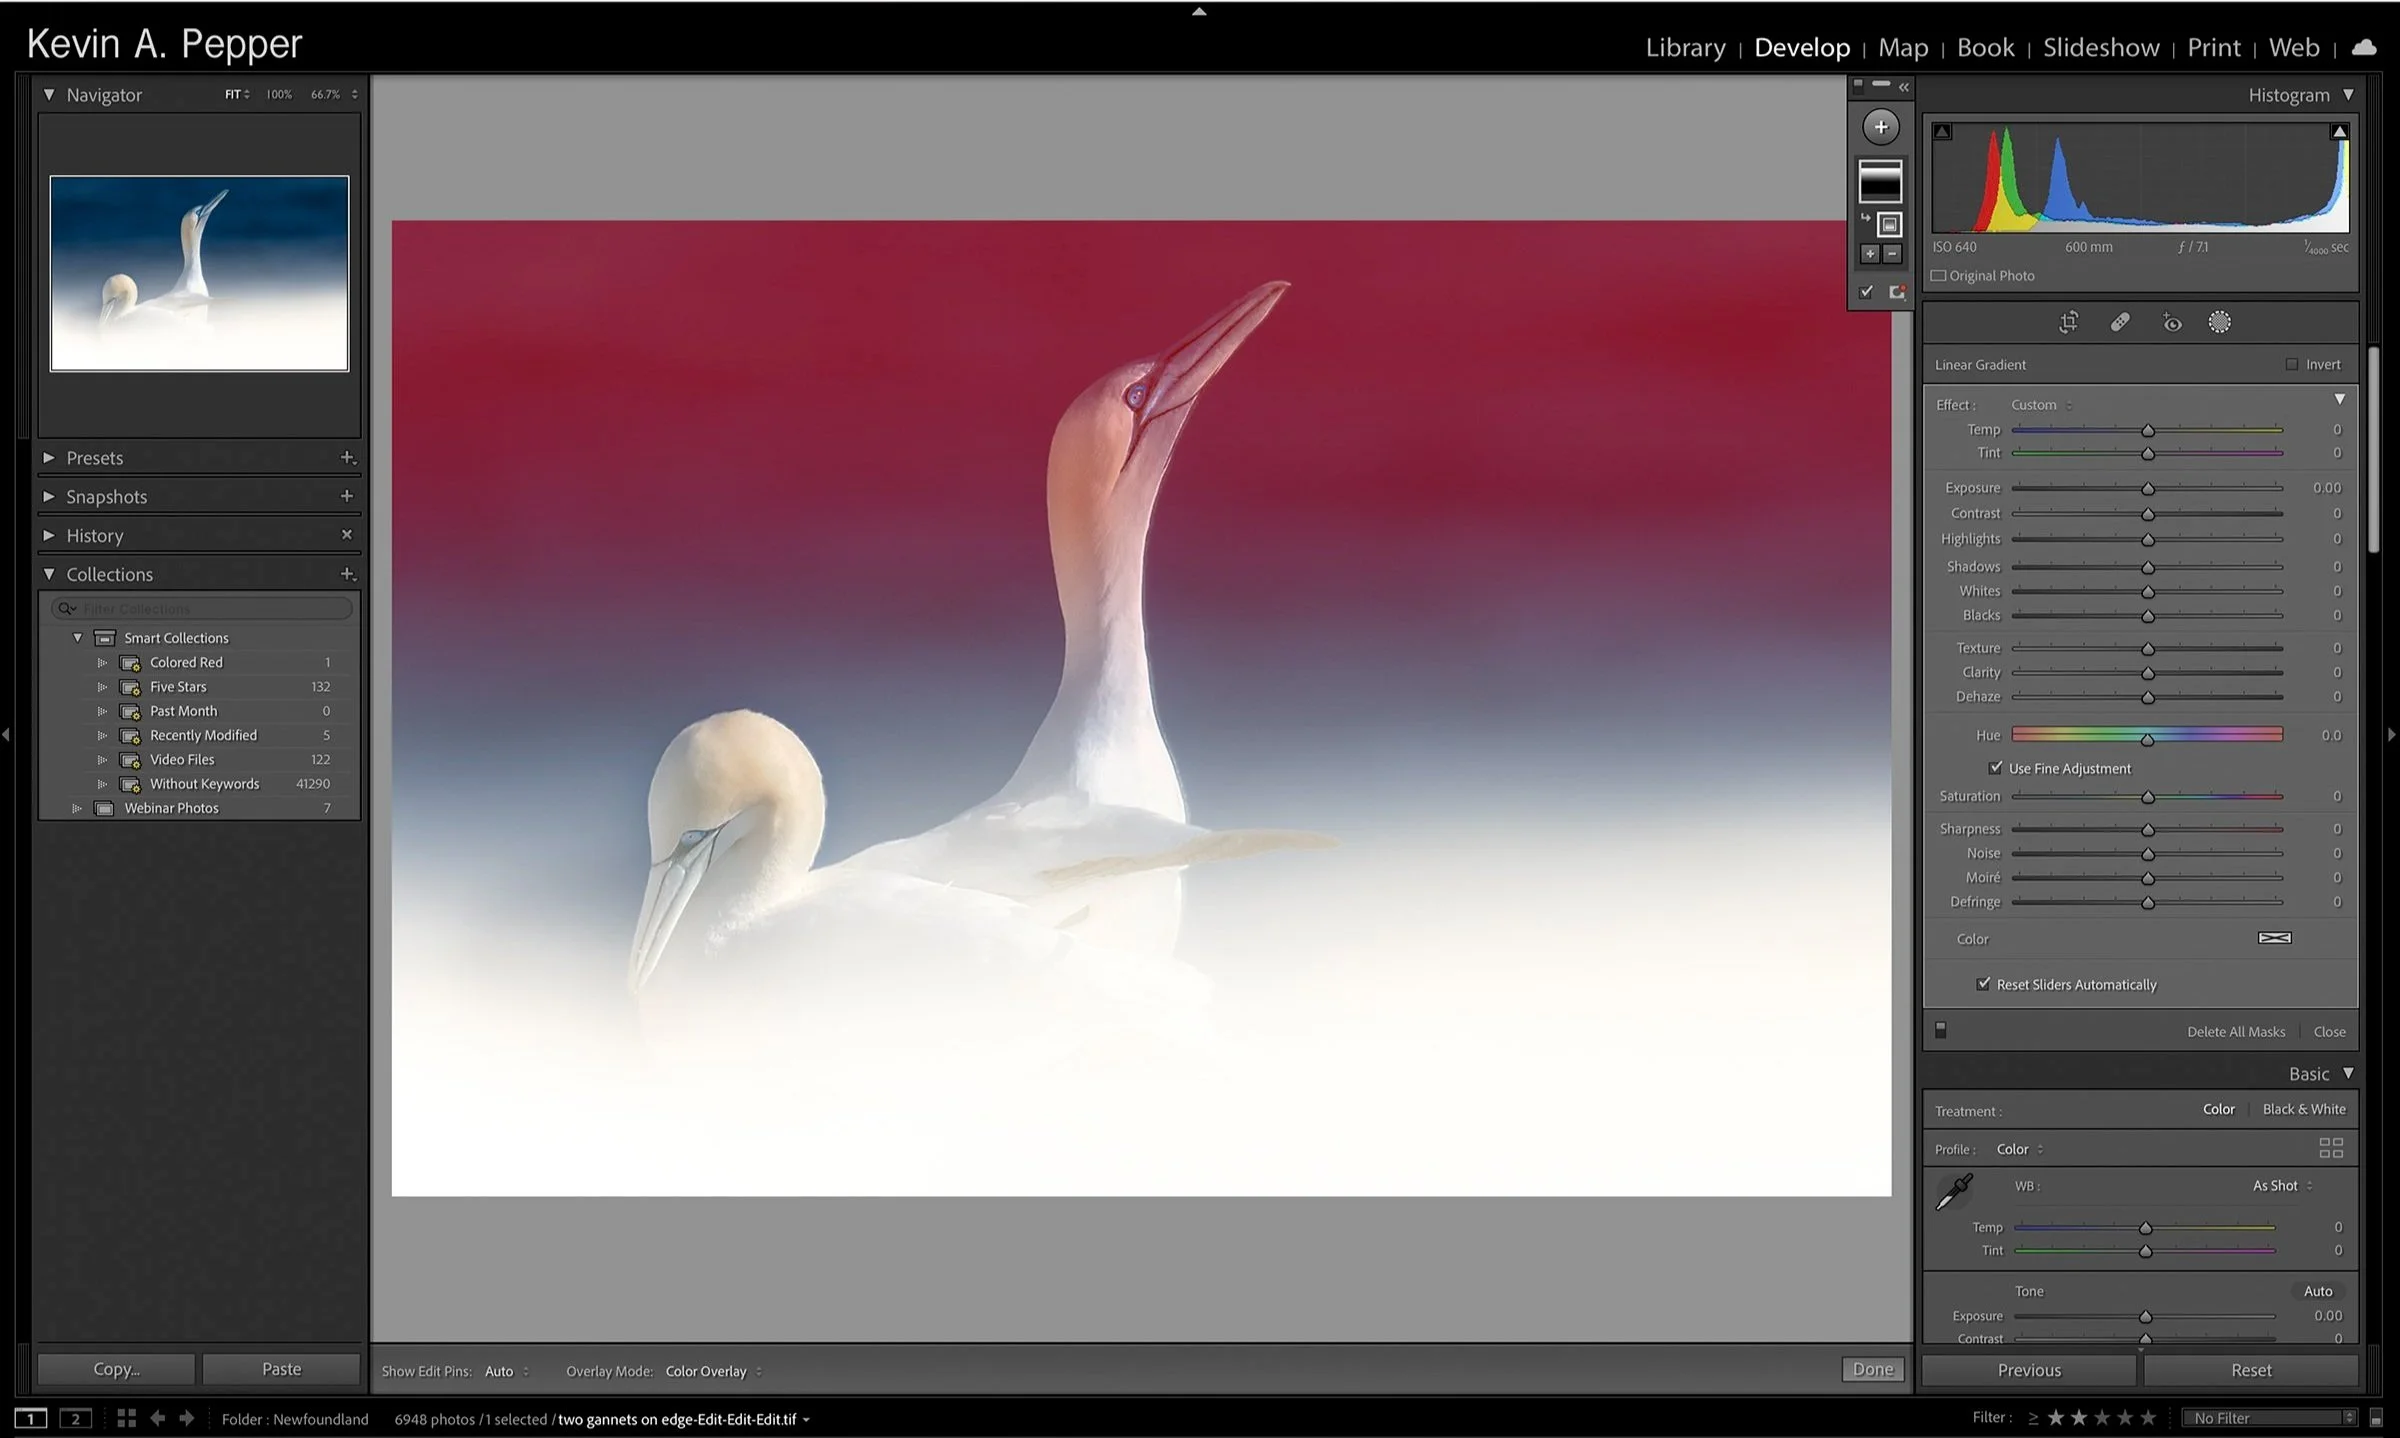Image resolution: width=2400 pixels, height=1438 pixels.
Task: Click the Masking dotted-circle tool icon
Action: tap(2219, 322)
